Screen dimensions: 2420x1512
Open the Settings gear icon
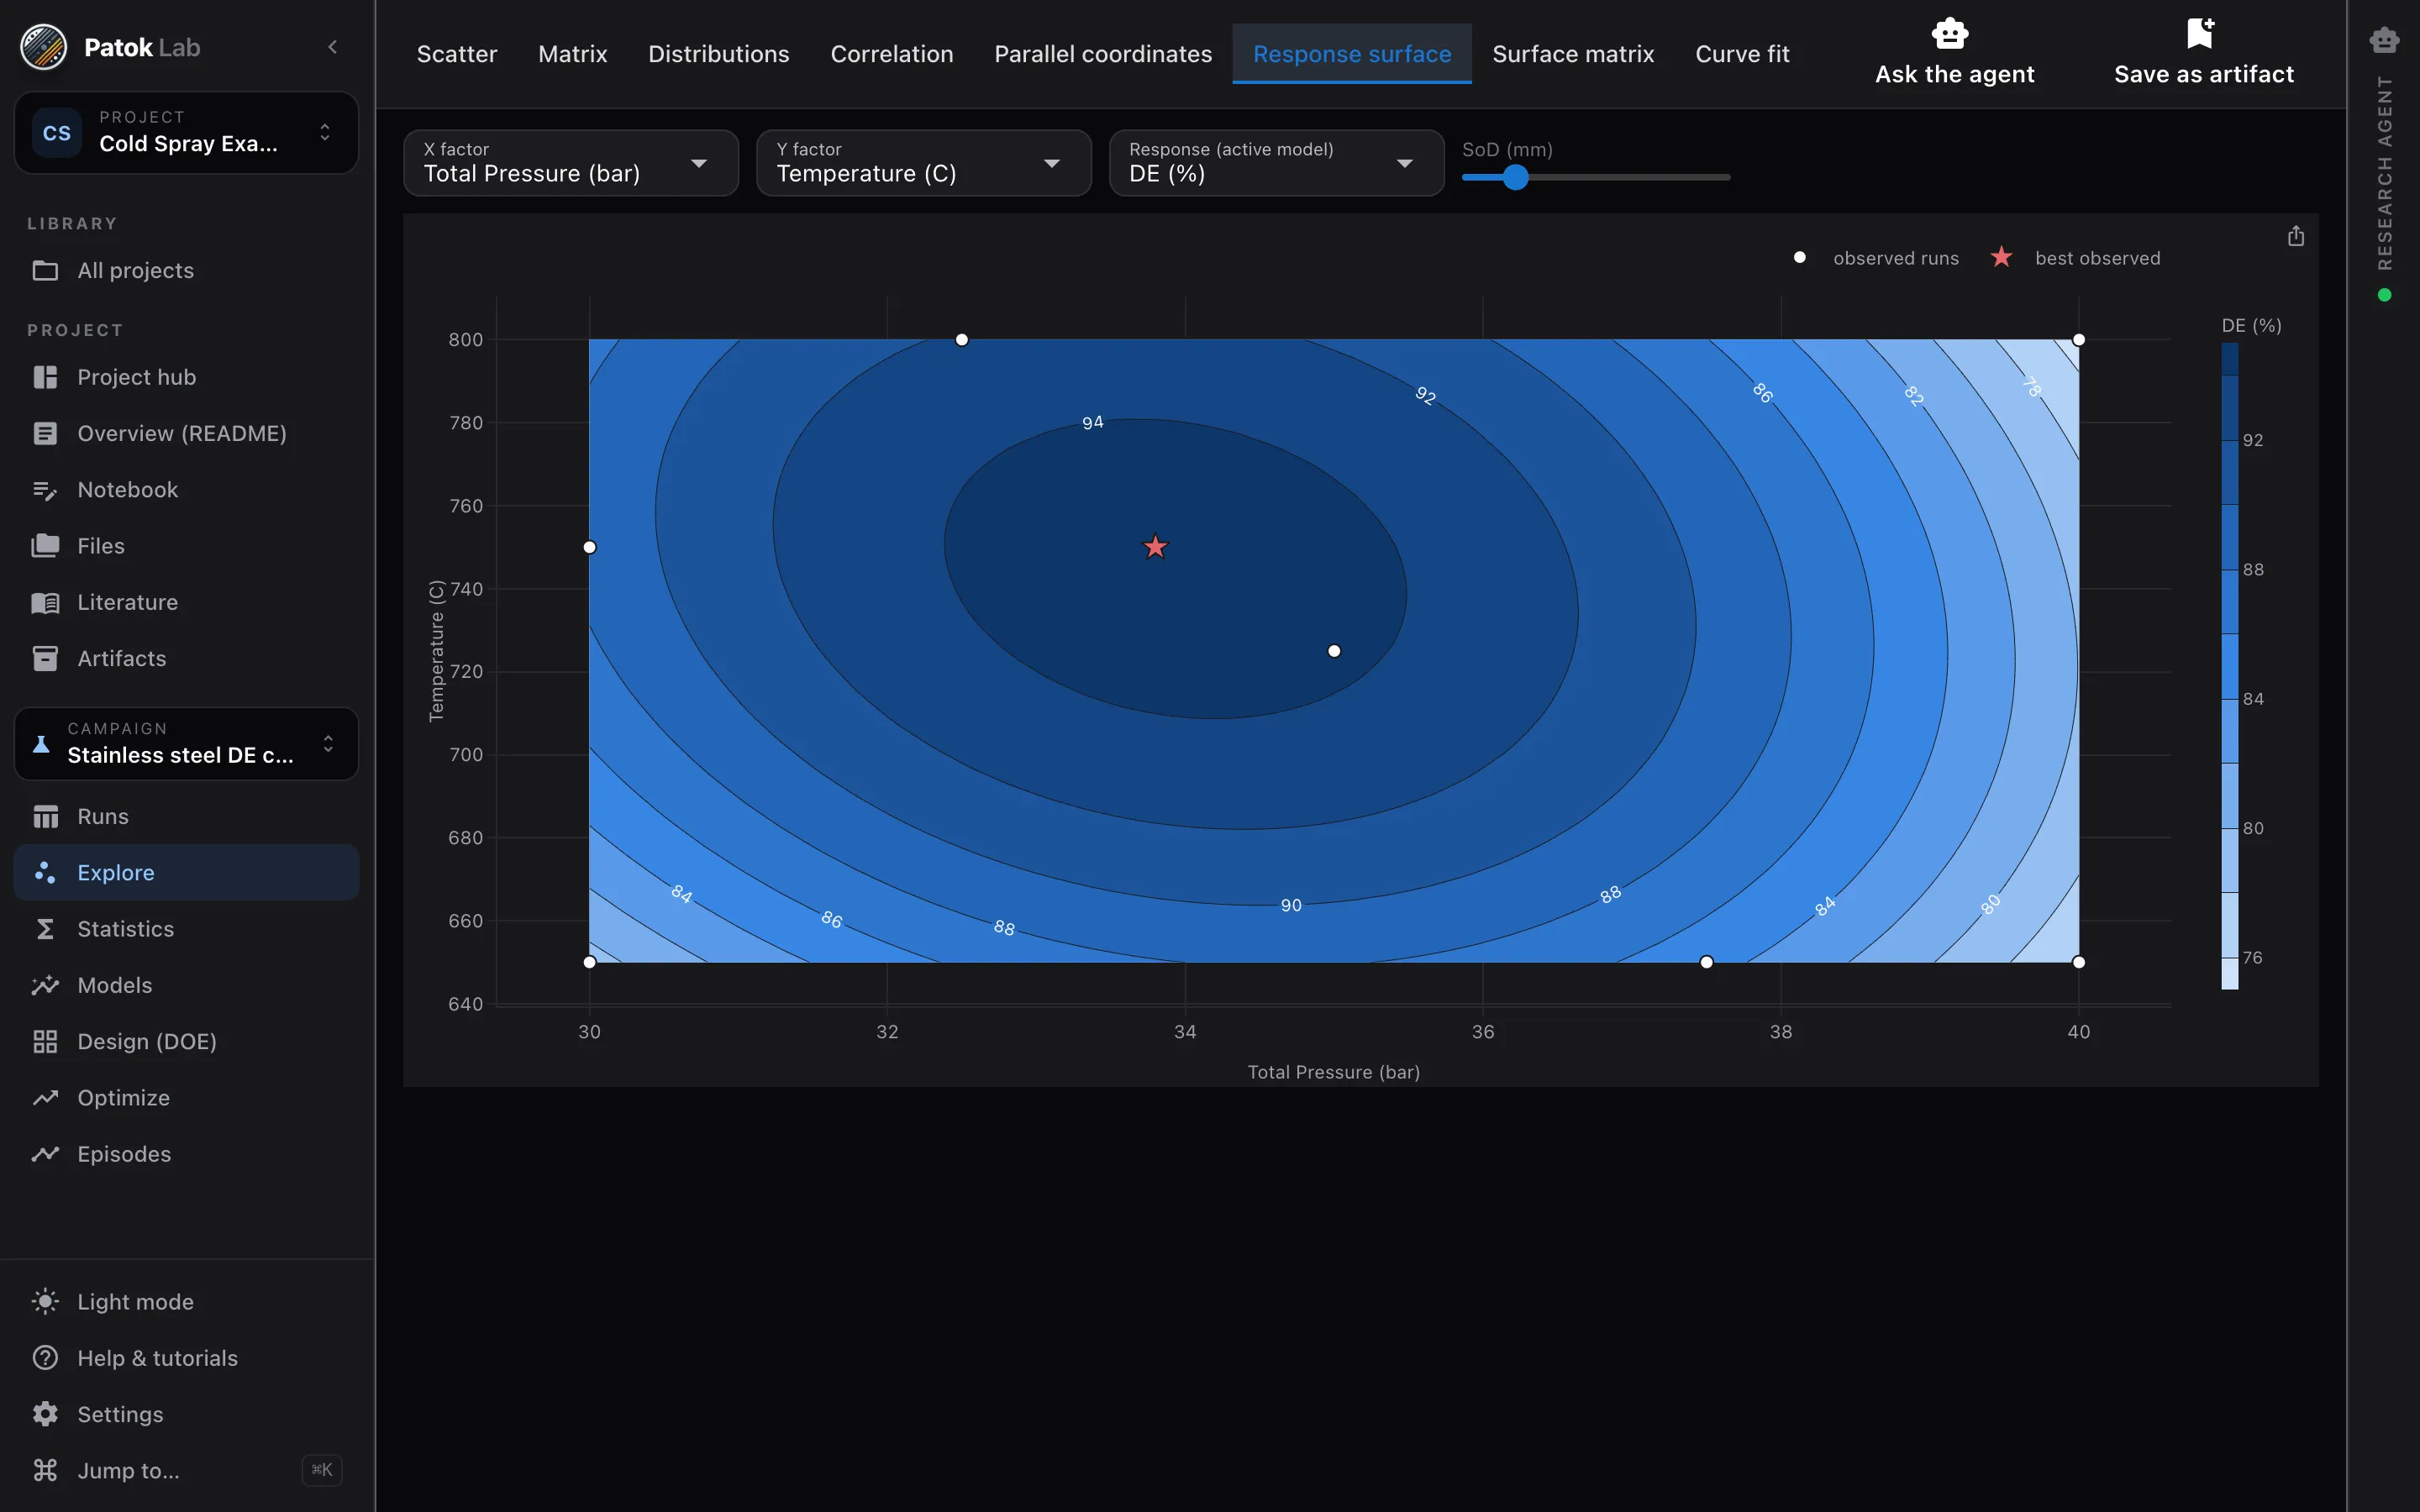(45, 1414)
